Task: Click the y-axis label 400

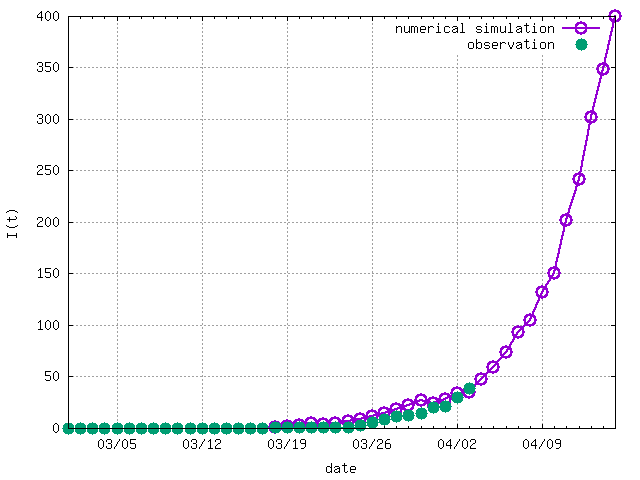Action: tap(48, 16)
